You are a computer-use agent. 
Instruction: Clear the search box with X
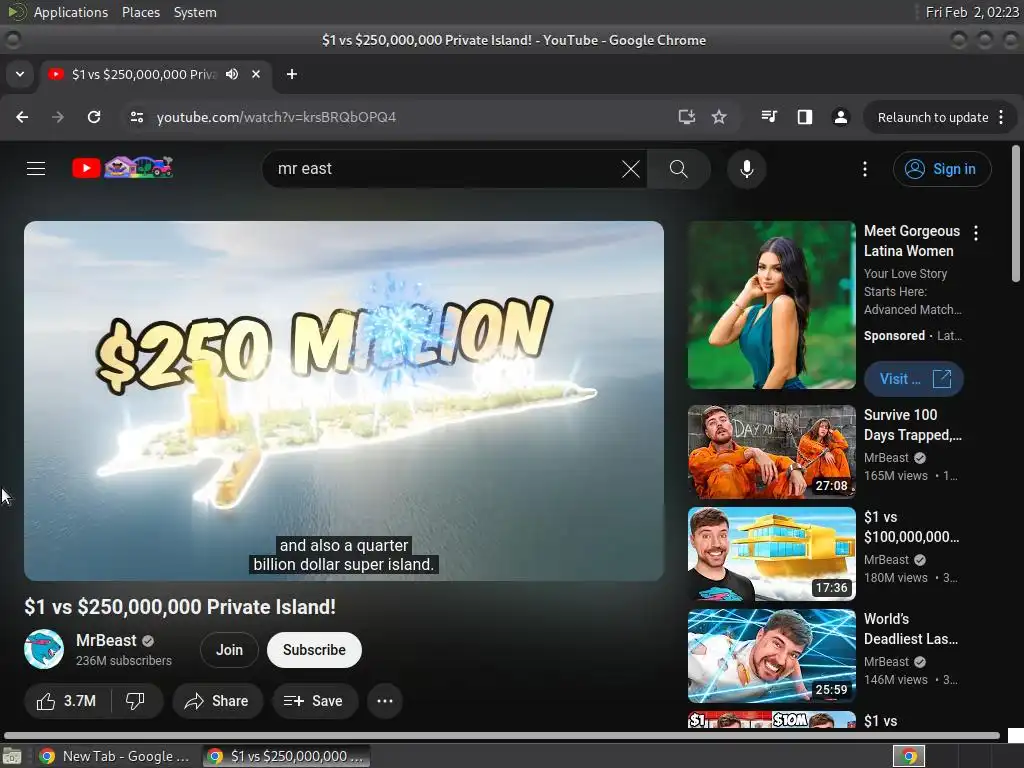tap(631, 169)
